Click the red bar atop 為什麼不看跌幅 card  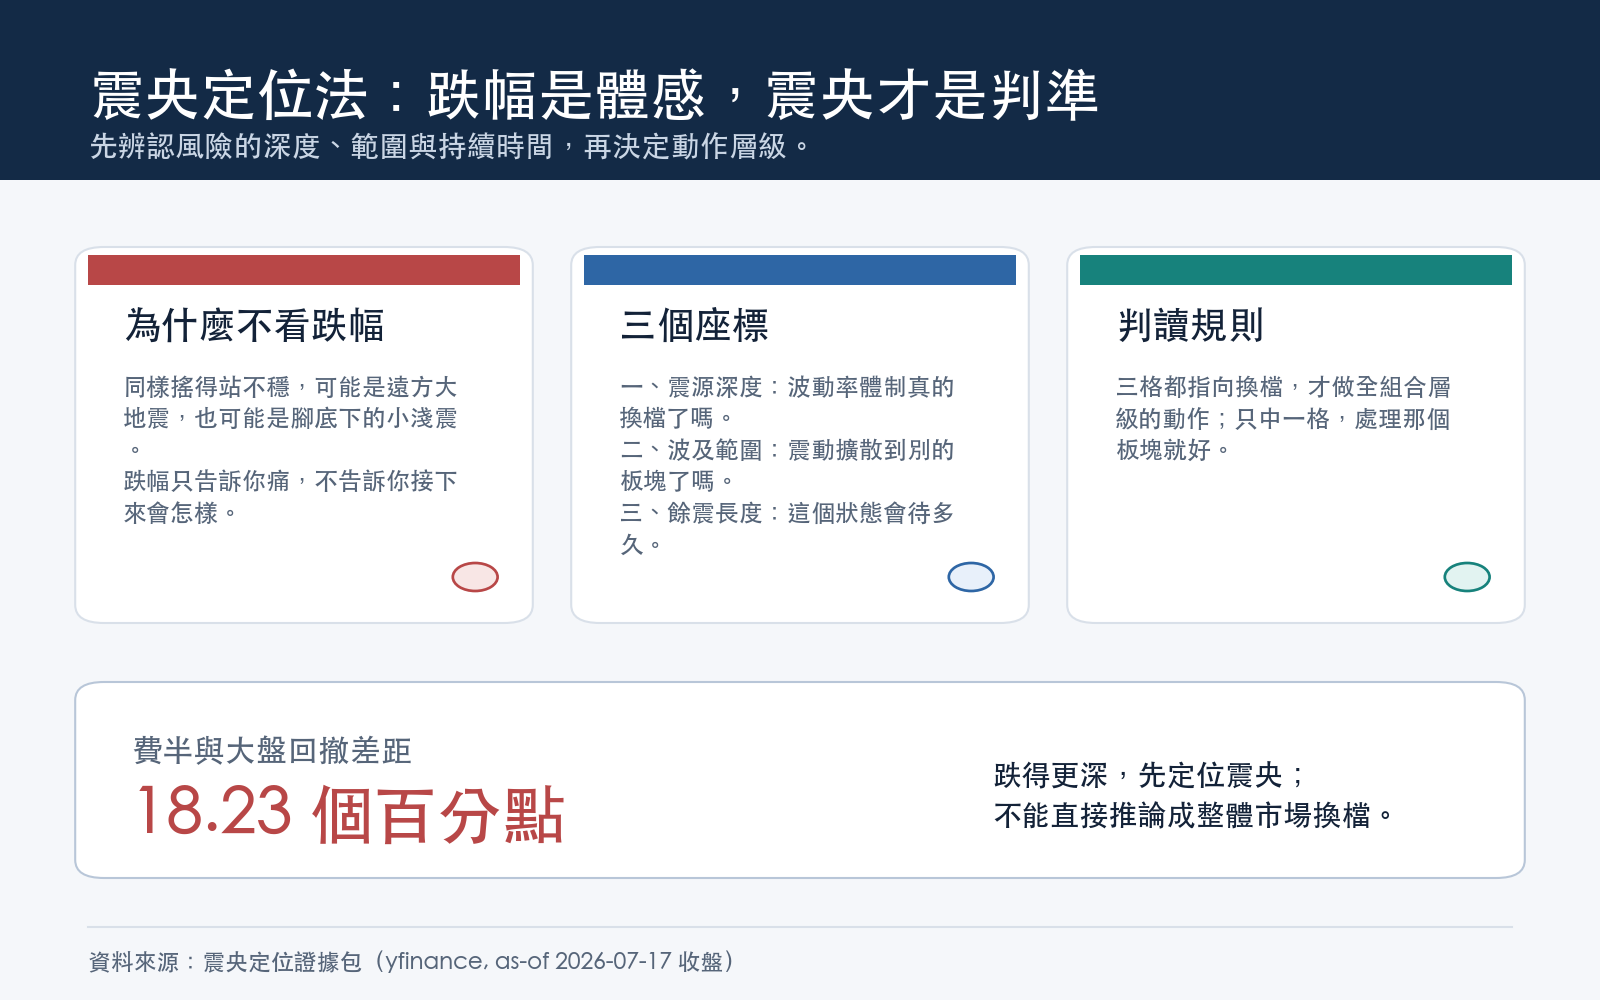(x=304, y=270)
